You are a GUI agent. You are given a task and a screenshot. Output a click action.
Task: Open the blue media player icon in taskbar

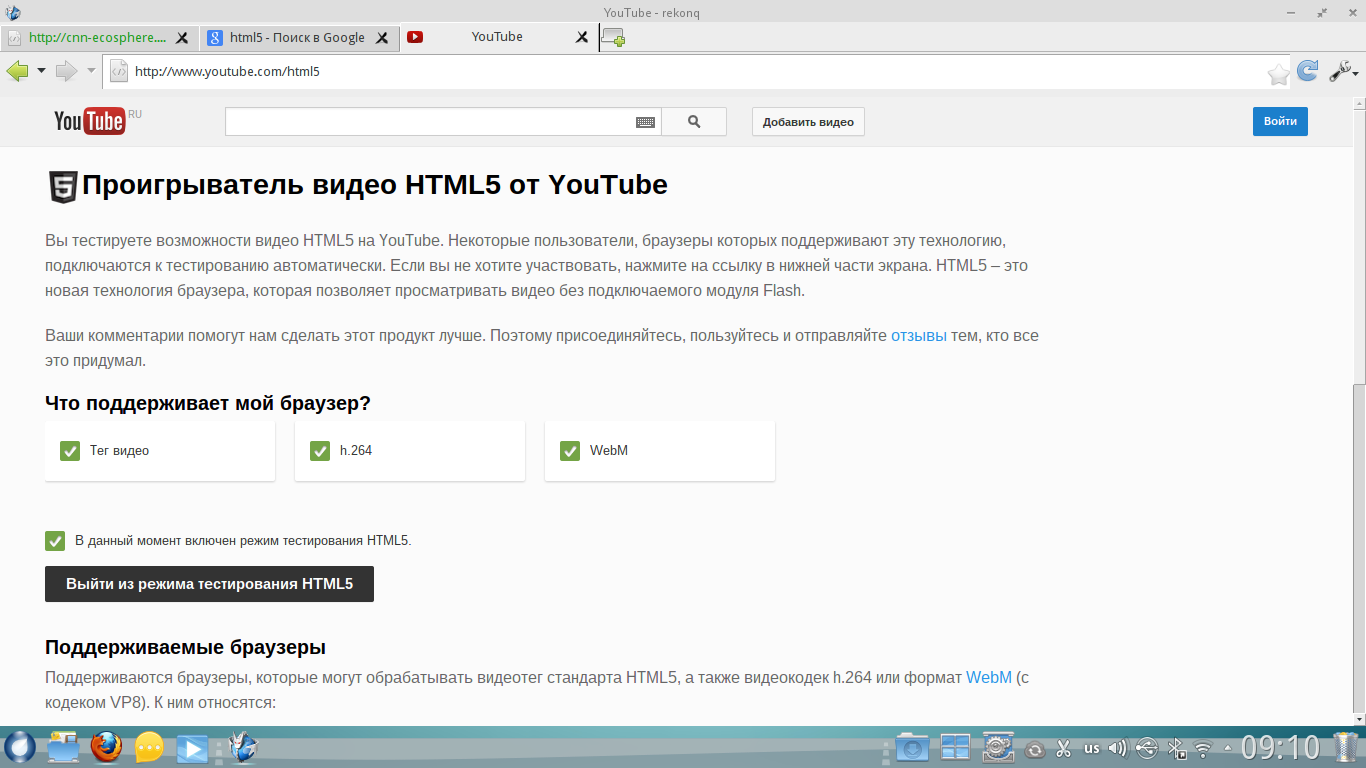(192, 748)
